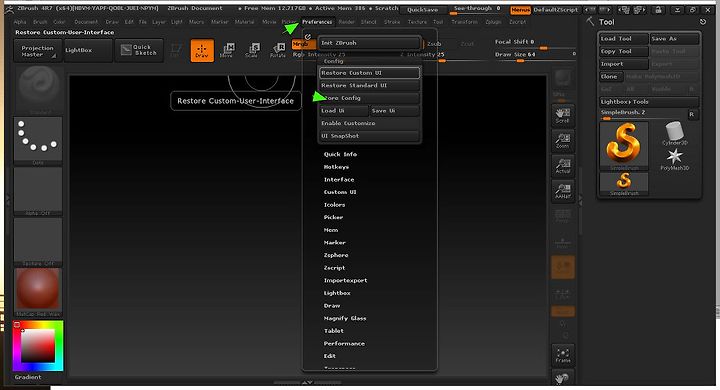The image size is (720, 390).
Task: Click the Scroll canvas icon
Action: [563, 115]
